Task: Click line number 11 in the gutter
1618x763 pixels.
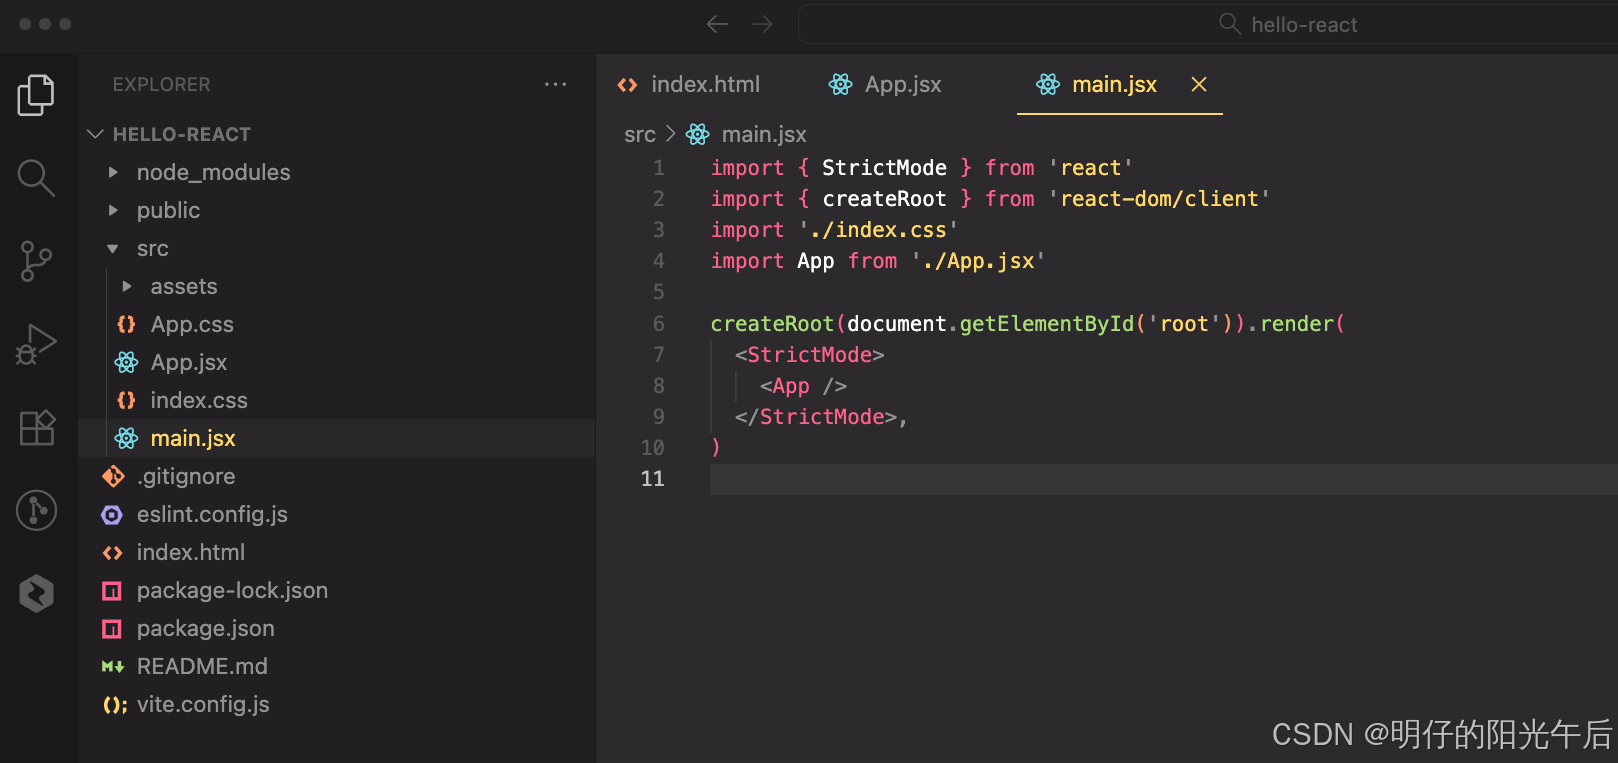Action: pyautogui.click(x=652, y=479)
